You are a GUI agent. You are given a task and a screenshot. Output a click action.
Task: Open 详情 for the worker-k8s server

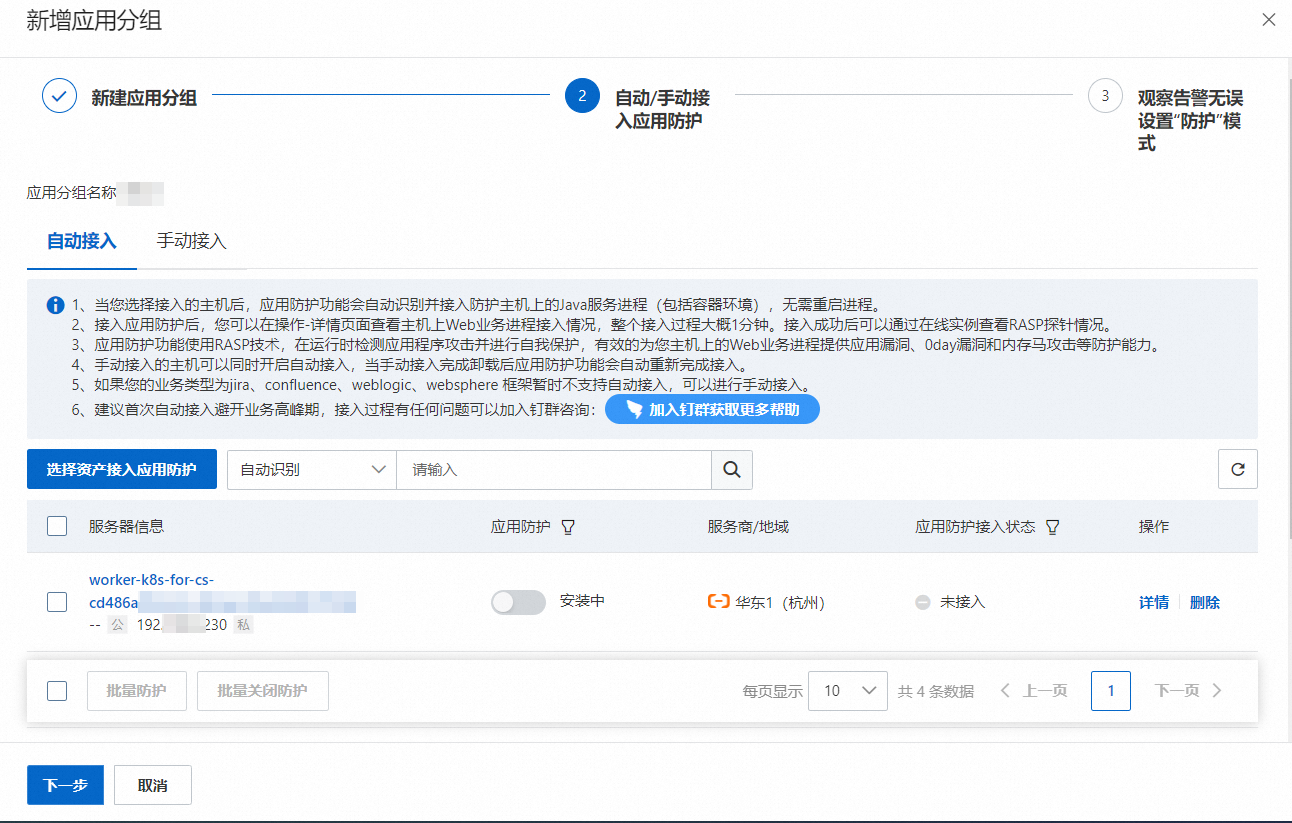pos(1154,602)
